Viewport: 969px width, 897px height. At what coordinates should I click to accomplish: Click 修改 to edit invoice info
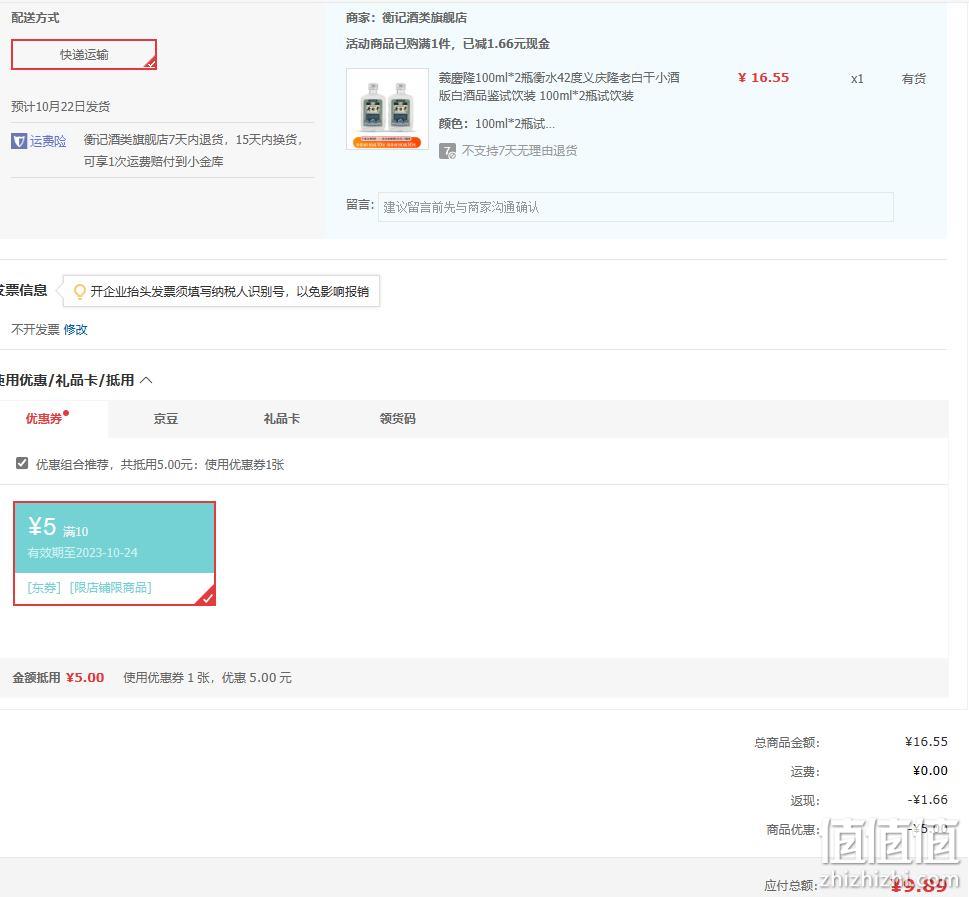[75, 329]
